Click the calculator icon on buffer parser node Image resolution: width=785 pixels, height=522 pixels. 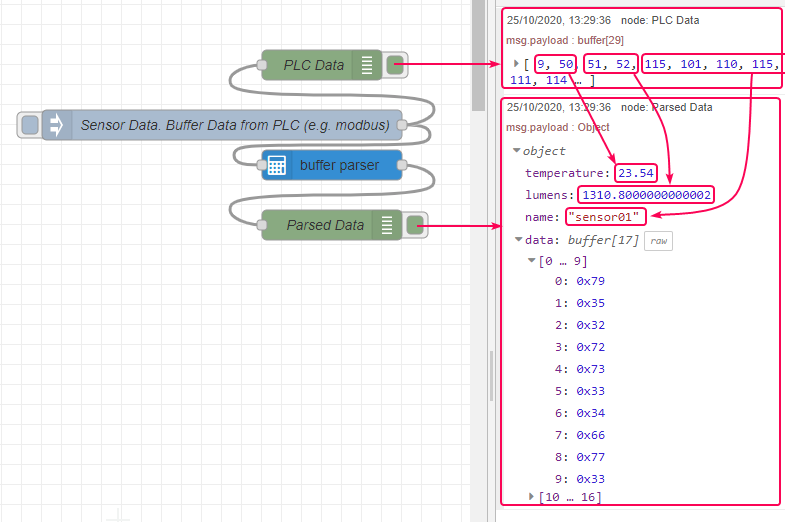[x=277, y=165]
